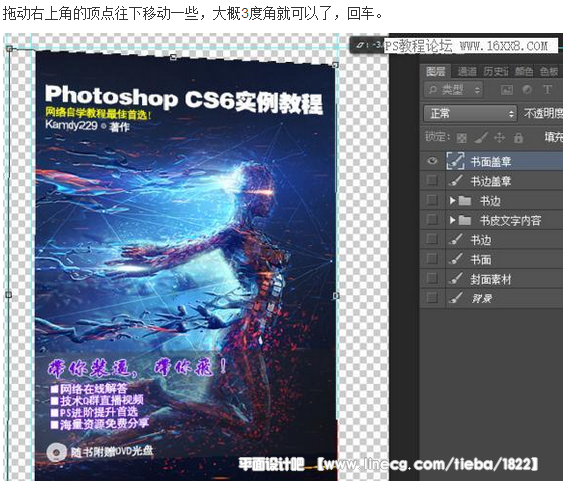
Task: Click the DVD disc icon on cover
Action: [57, 453]
